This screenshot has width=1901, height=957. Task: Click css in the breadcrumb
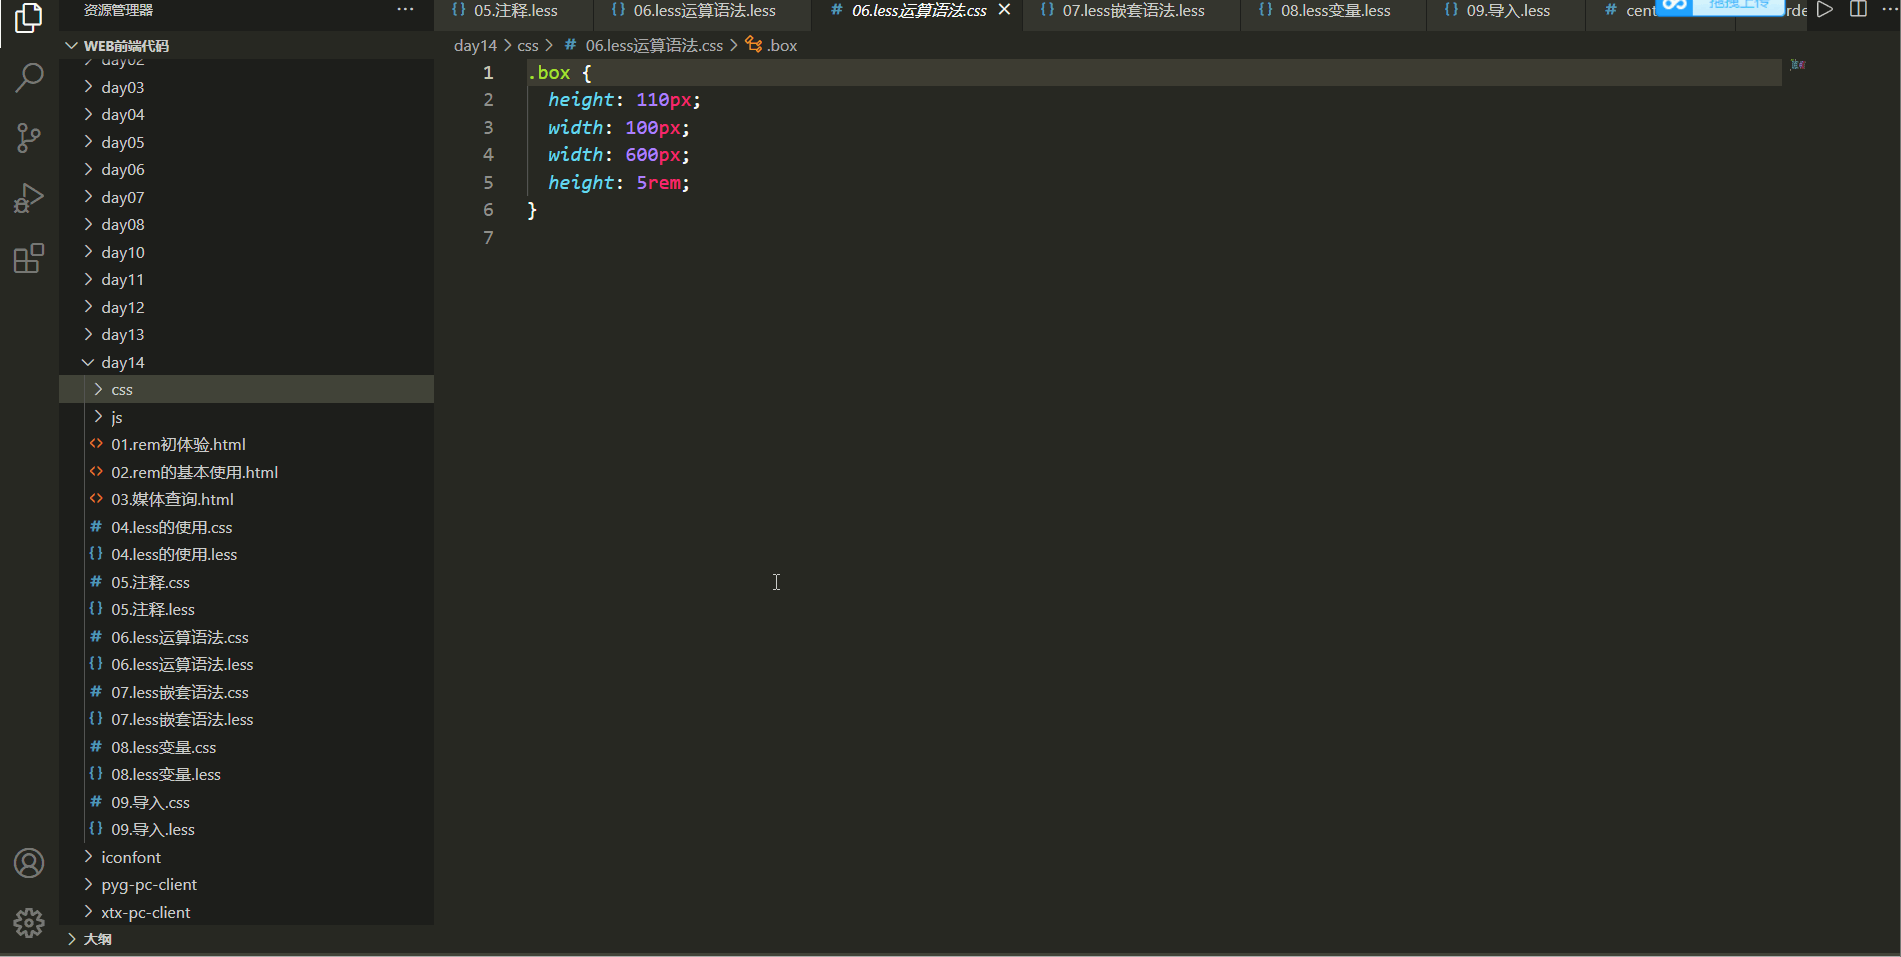(x=528, y=45)
